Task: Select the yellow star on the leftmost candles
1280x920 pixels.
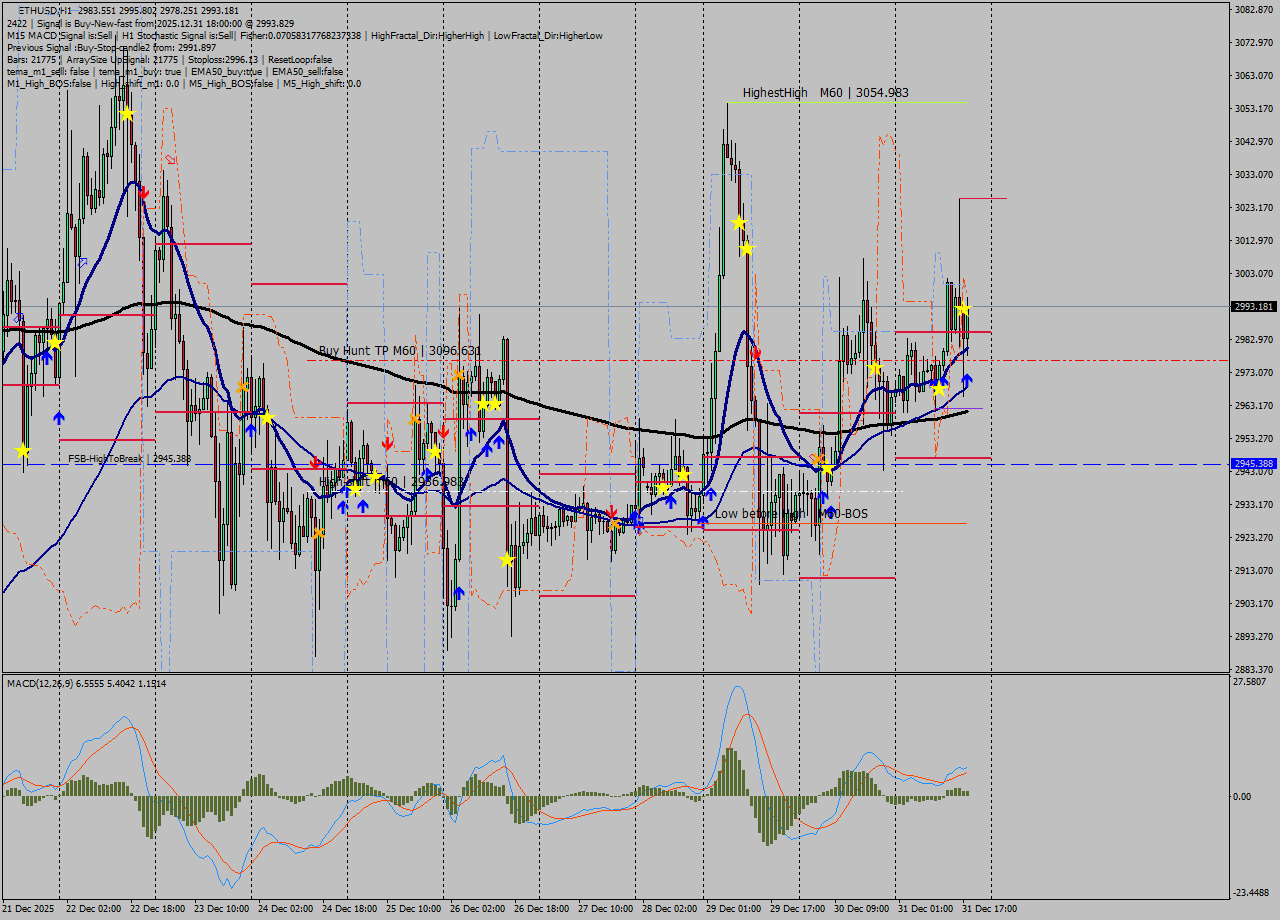Action: (22, 452)
